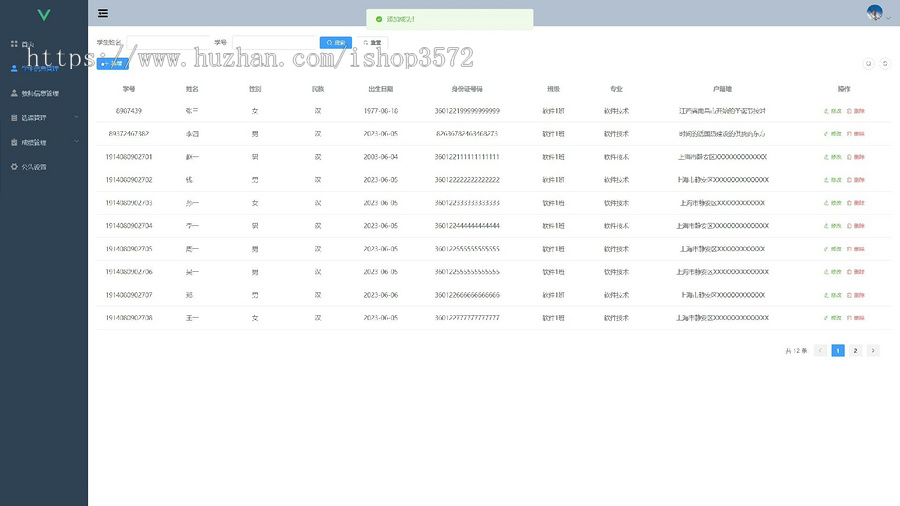900x506 pixels.
Task: Delete student 1914080902703
Action: point(856,203)
